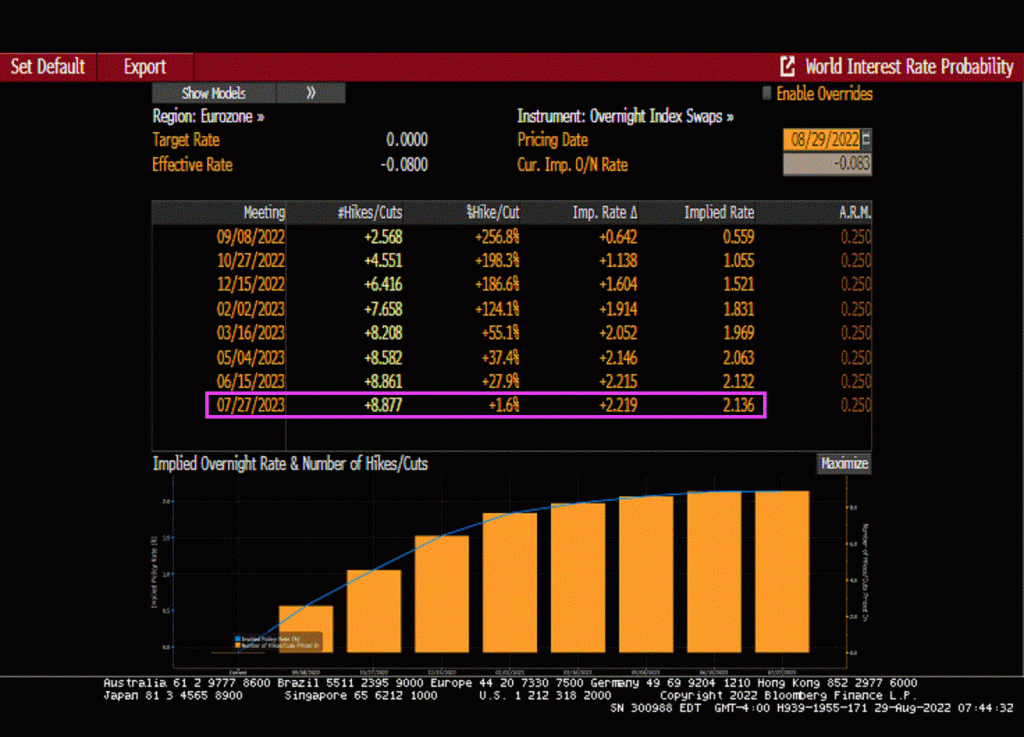
Task: Open the Instrument: Overnight Index Swaps selector
Action: pyautogui.click(x=625, y=117)
